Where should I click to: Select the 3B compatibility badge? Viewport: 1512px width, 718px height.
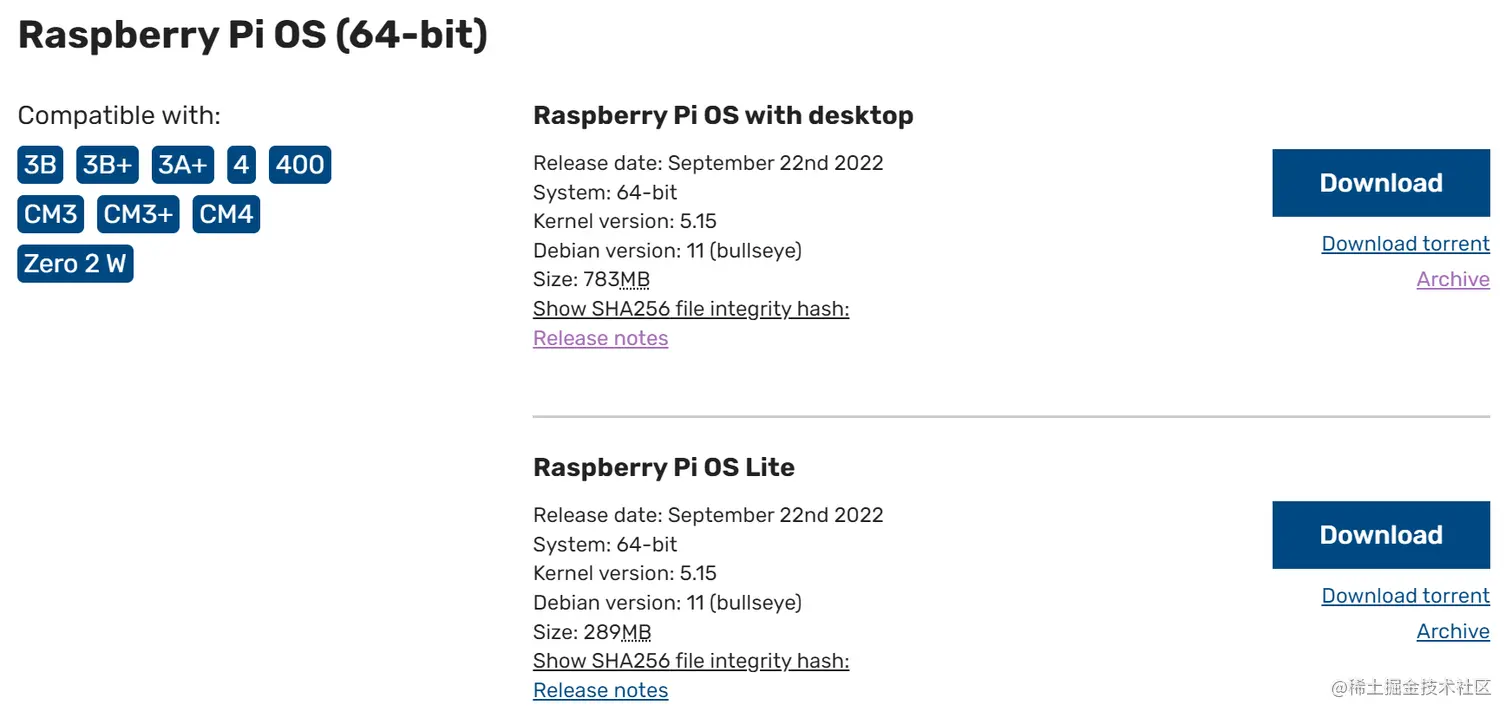pos(40,164)
